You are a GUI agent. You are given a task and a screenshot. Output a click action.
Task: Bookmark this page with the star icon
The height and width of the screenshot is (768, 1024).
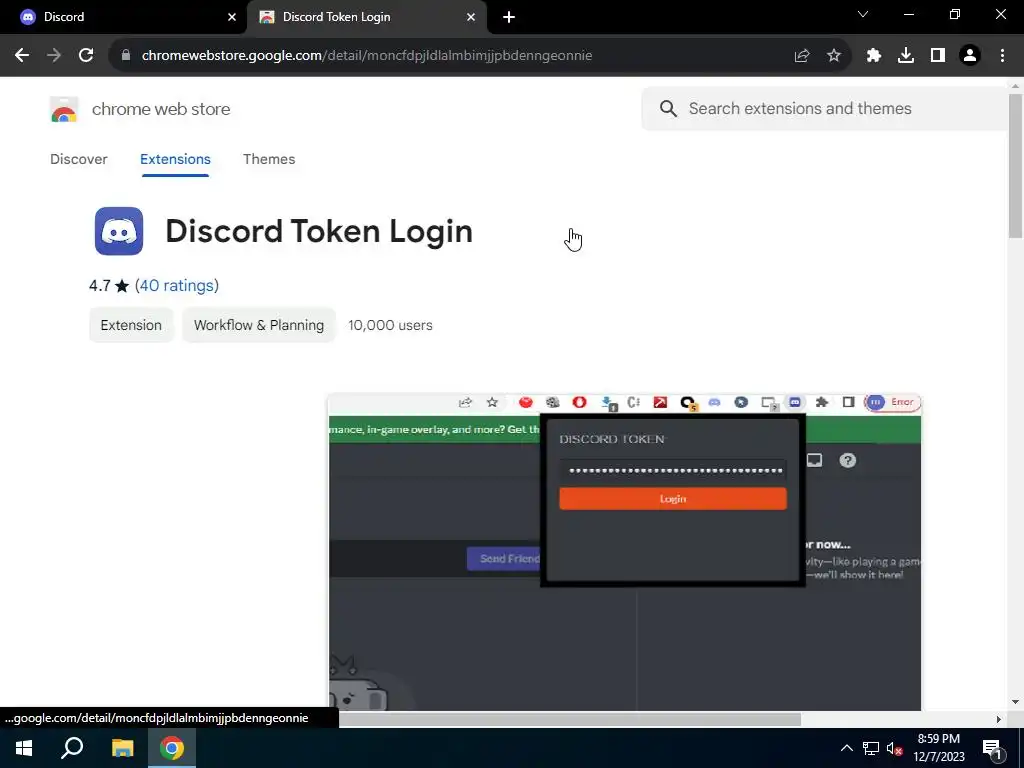[834, 56]
